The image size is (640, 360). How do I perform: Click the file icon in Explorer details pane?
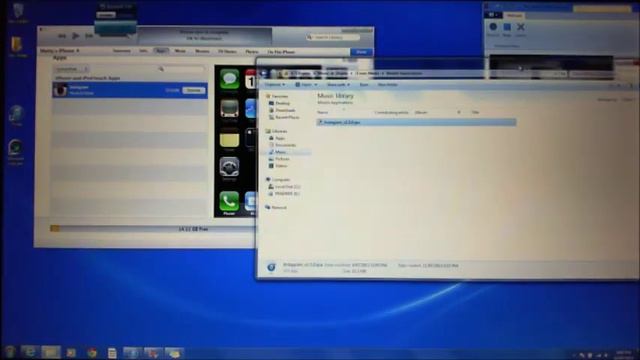tap(271, 267)
